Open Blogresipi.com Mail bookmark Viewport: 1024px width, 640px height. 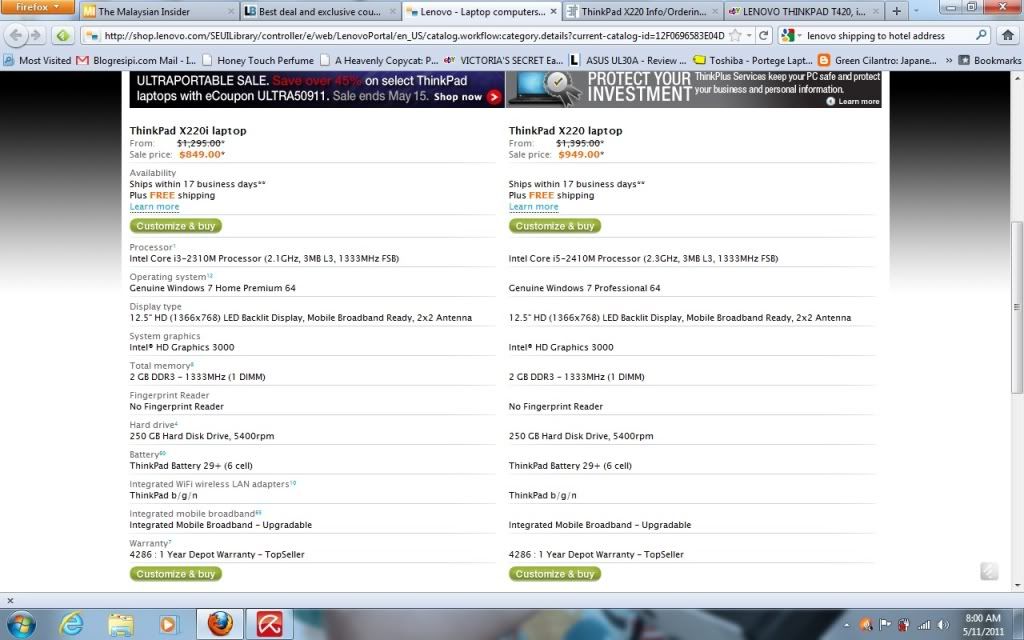(136, 60)
